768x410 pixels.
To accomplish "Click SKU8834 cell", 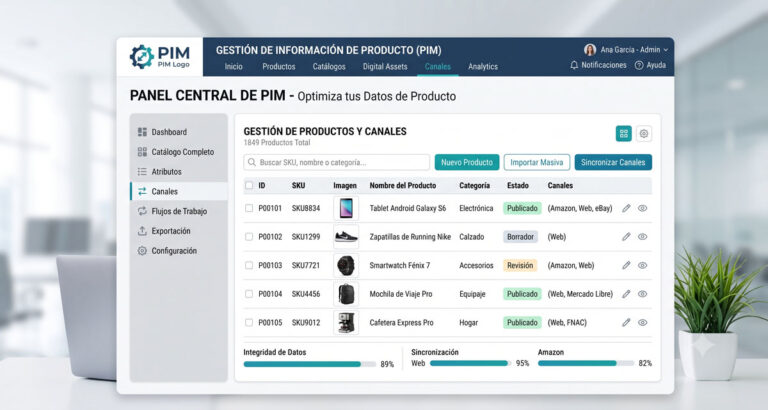I will pyautogui.click(x=306, y=208).
